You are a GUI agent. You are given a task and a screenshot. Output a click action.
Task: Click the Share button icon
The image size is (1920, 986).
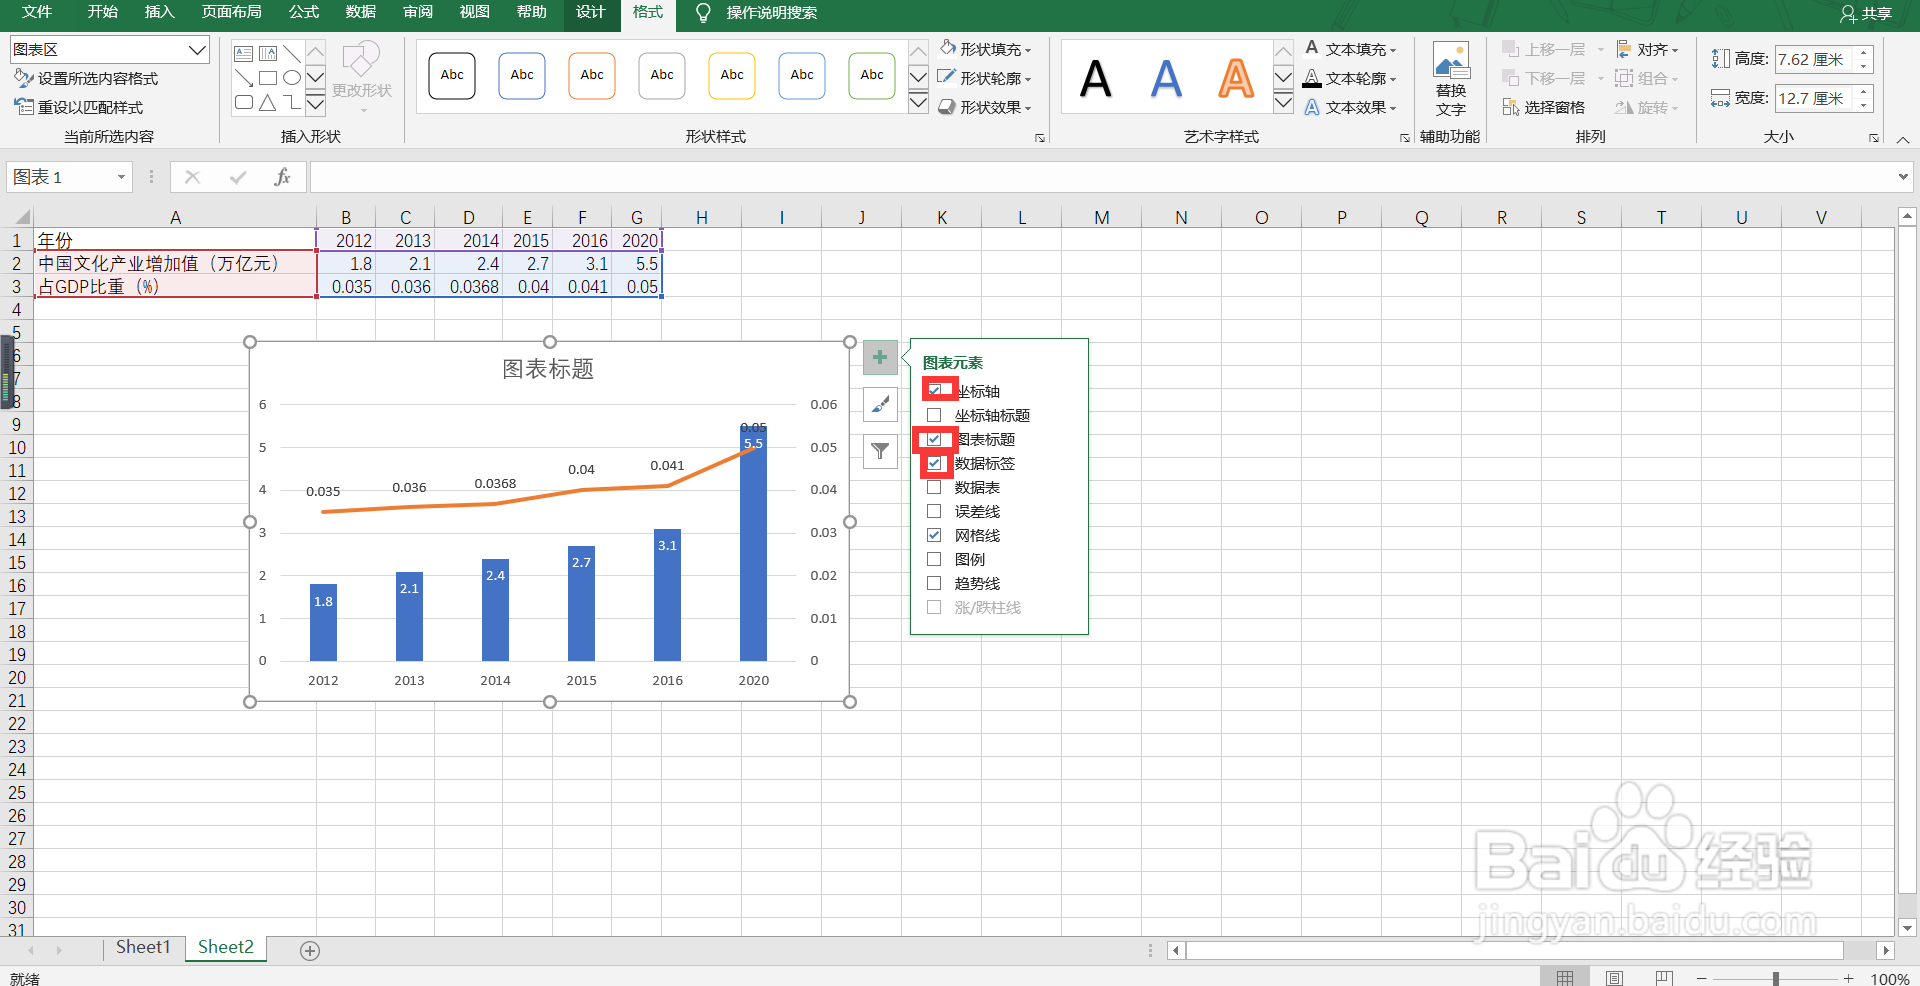click(x=1866, y=14)
